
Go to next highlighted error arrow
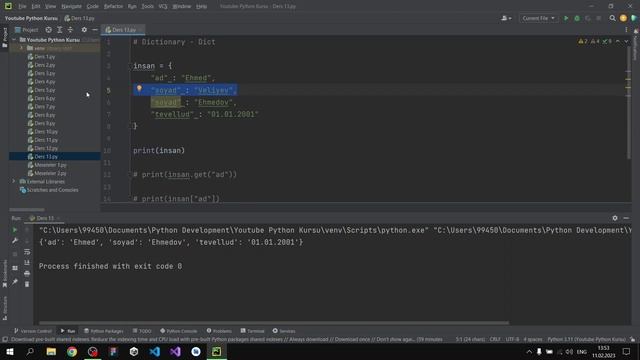626,41
